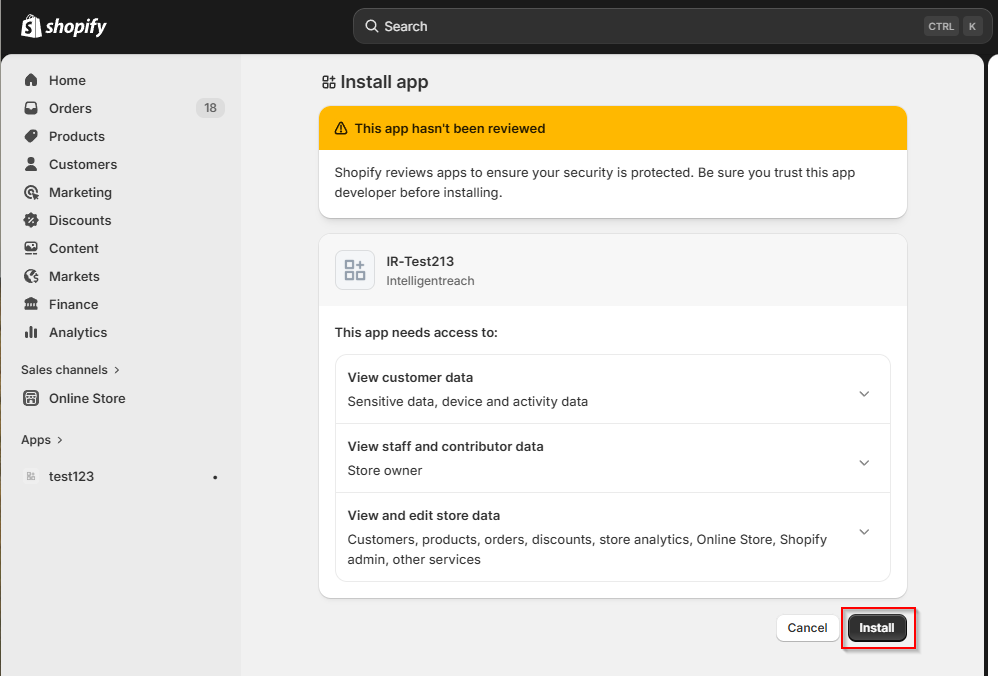Click the Shopify logo
This screenshot has height=676, width=998.
[64, 26]
